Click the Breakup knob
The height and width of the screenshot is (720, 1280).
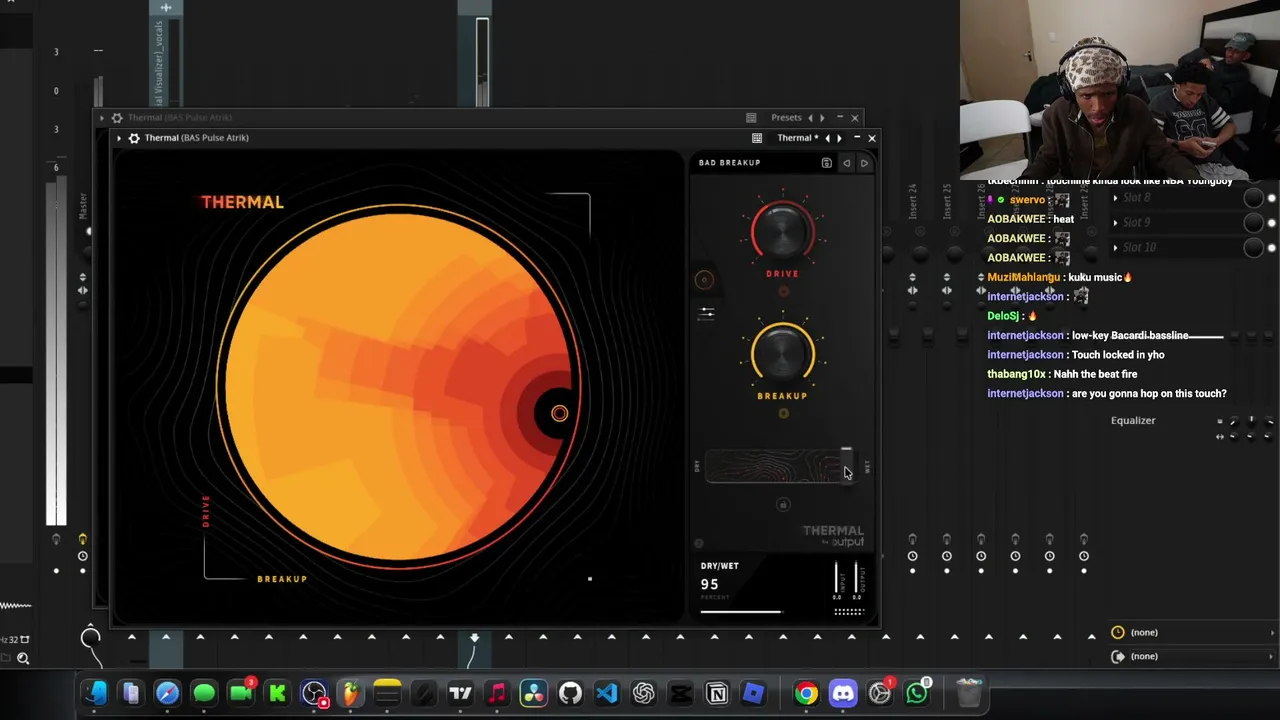coord(783,352)
